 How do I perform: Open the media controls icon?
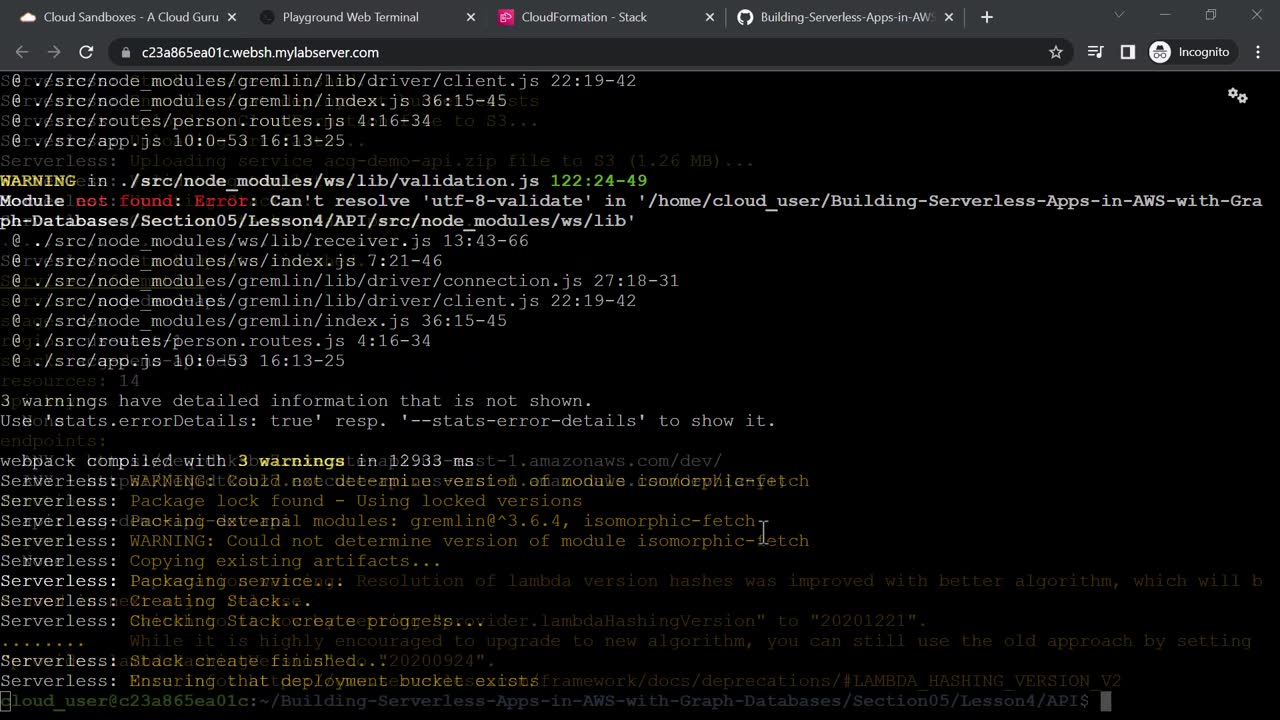tap(1095, 52)
